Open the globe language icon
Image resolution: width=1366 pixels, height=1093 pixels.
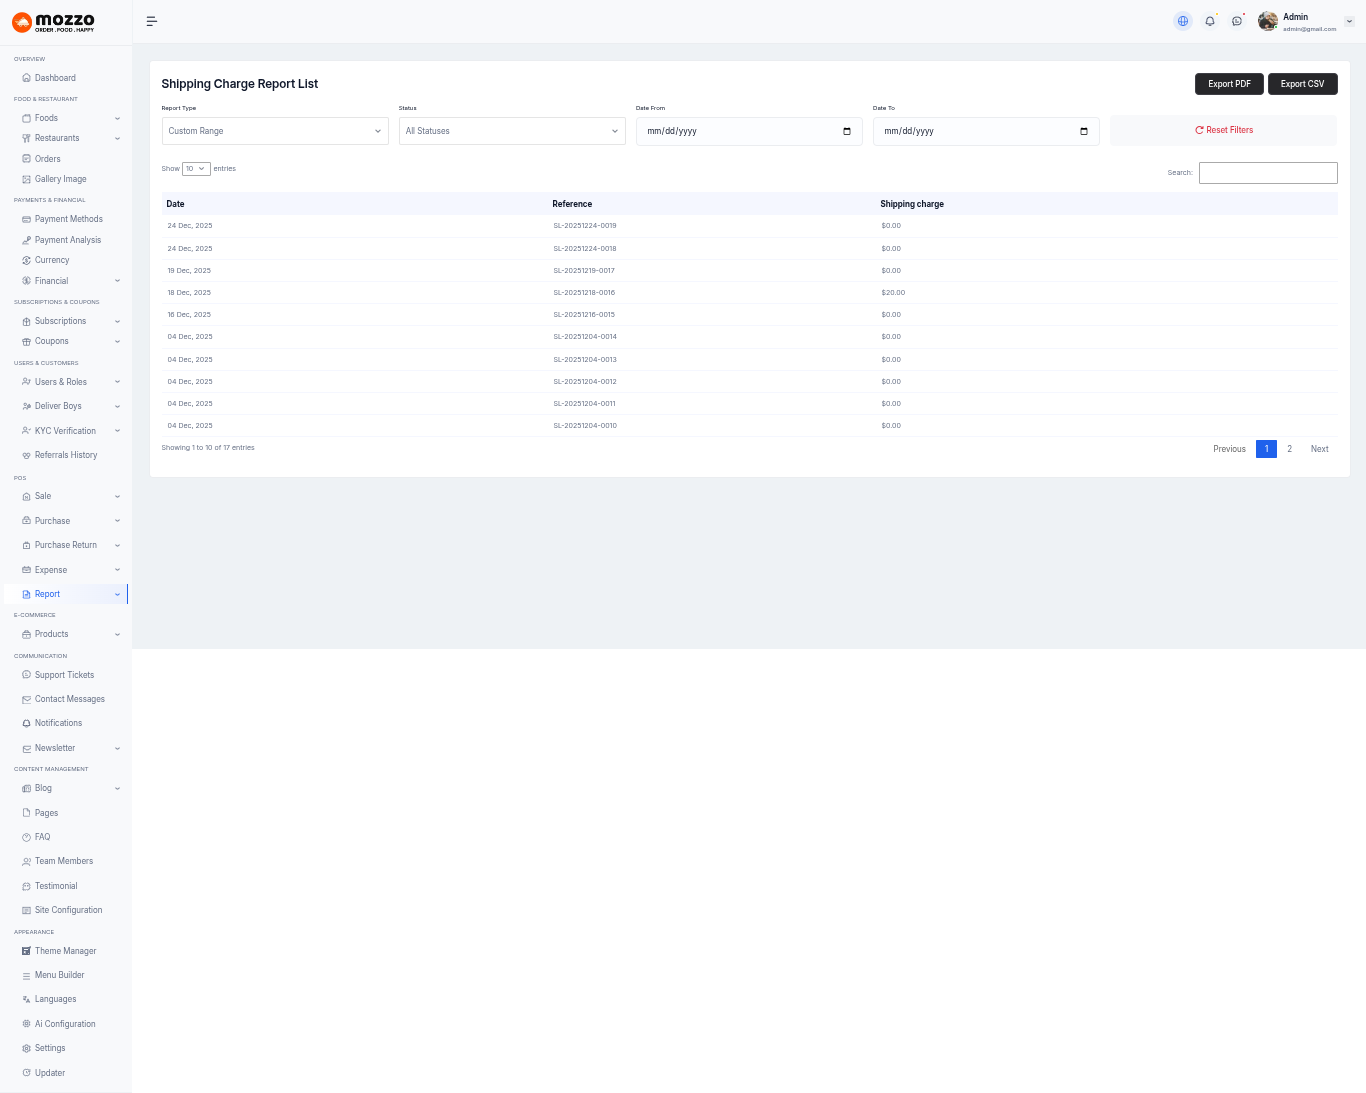(x=1183, y=21)
